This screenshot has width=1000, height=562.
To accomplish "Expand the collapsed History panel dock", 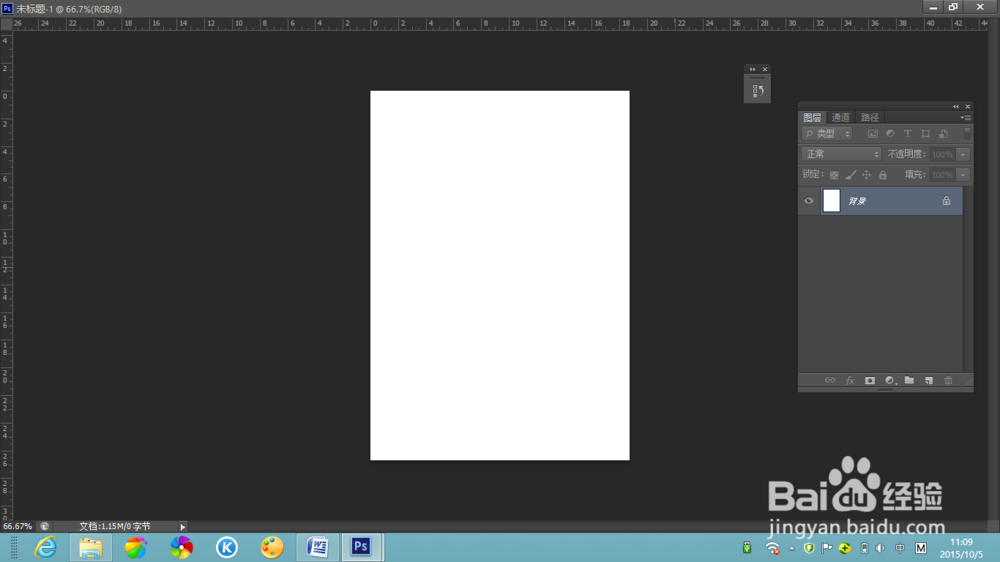I will pos(753,69).
